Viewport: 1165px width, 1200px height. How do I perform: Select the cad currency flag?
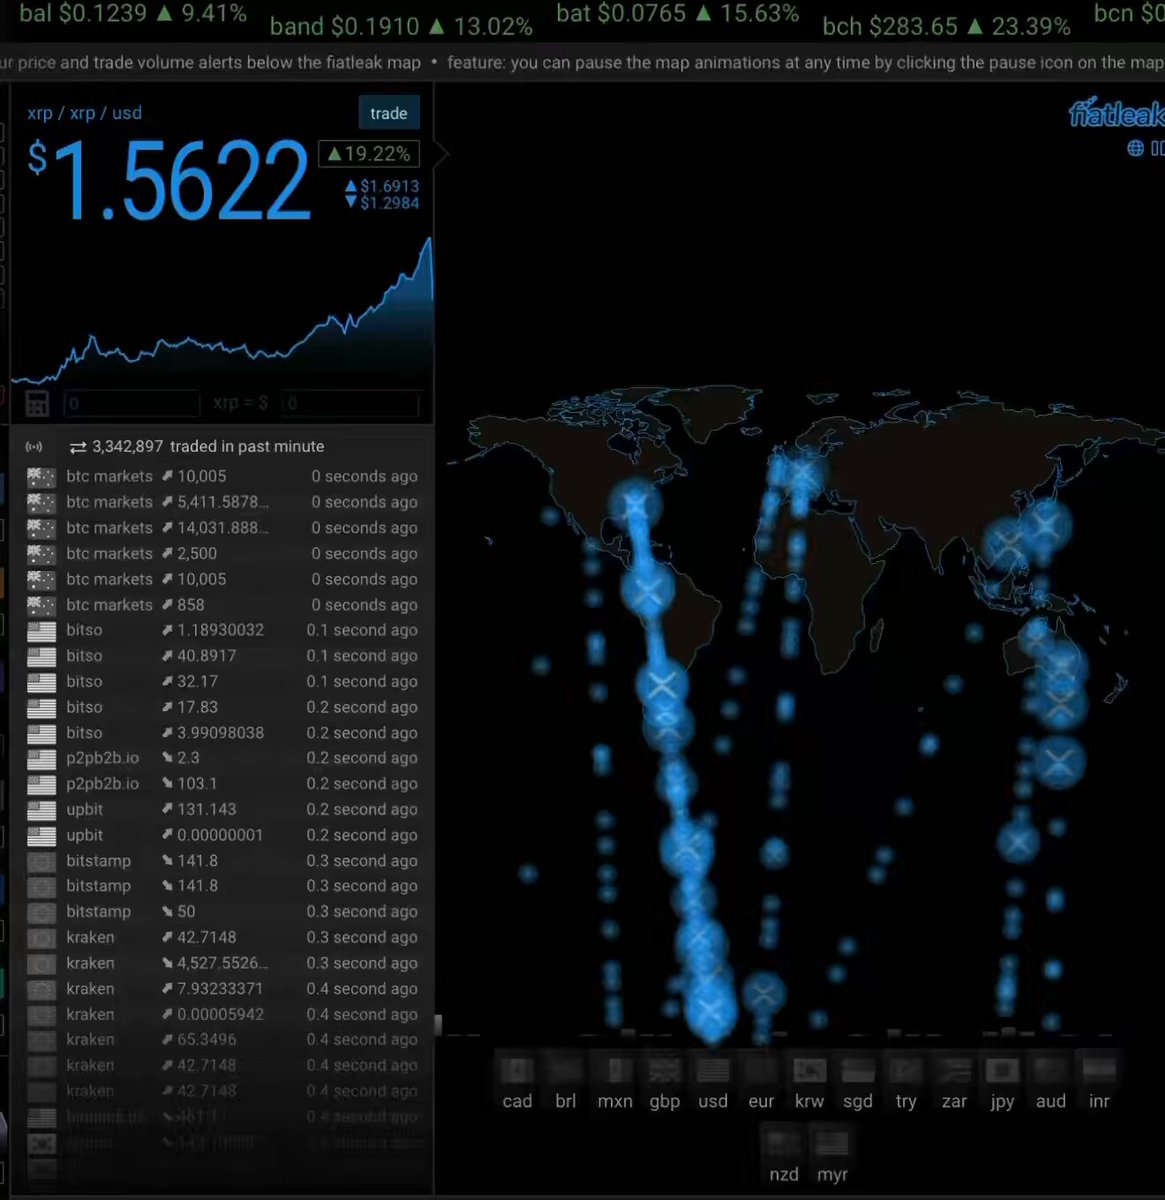coord(517,1071)
